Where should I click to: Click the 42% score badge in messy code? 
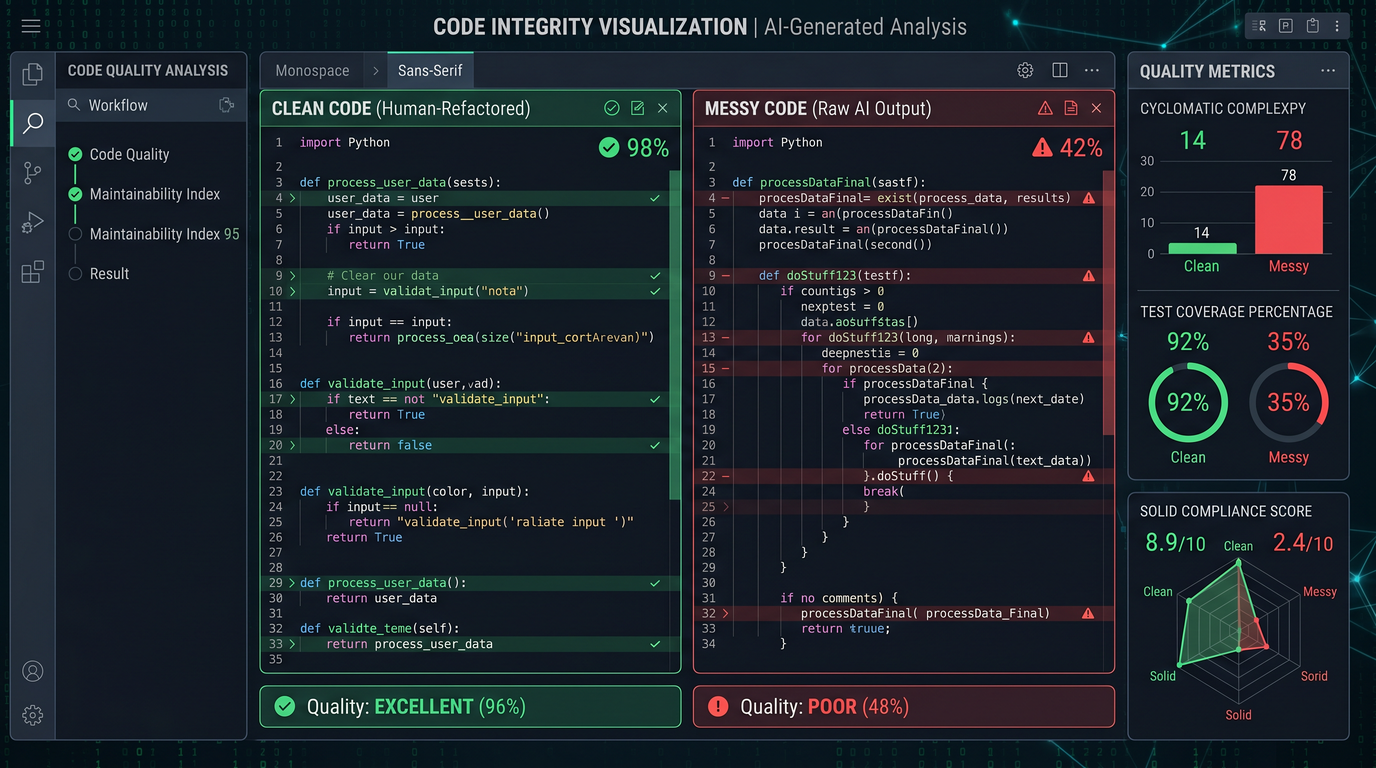tap(1067, 148)
